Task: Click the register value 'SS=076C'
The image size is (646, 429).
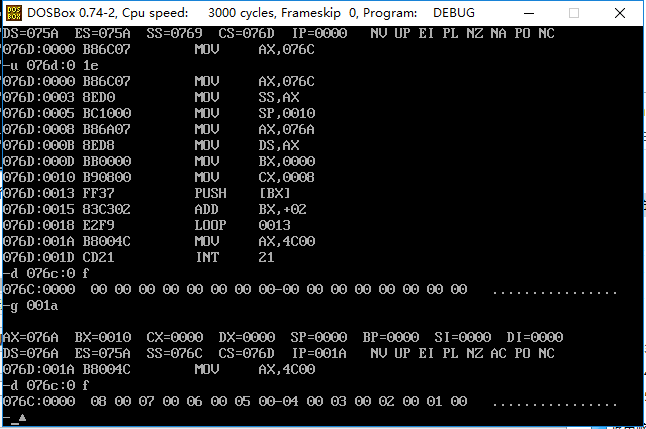Action: pos(175,354)
